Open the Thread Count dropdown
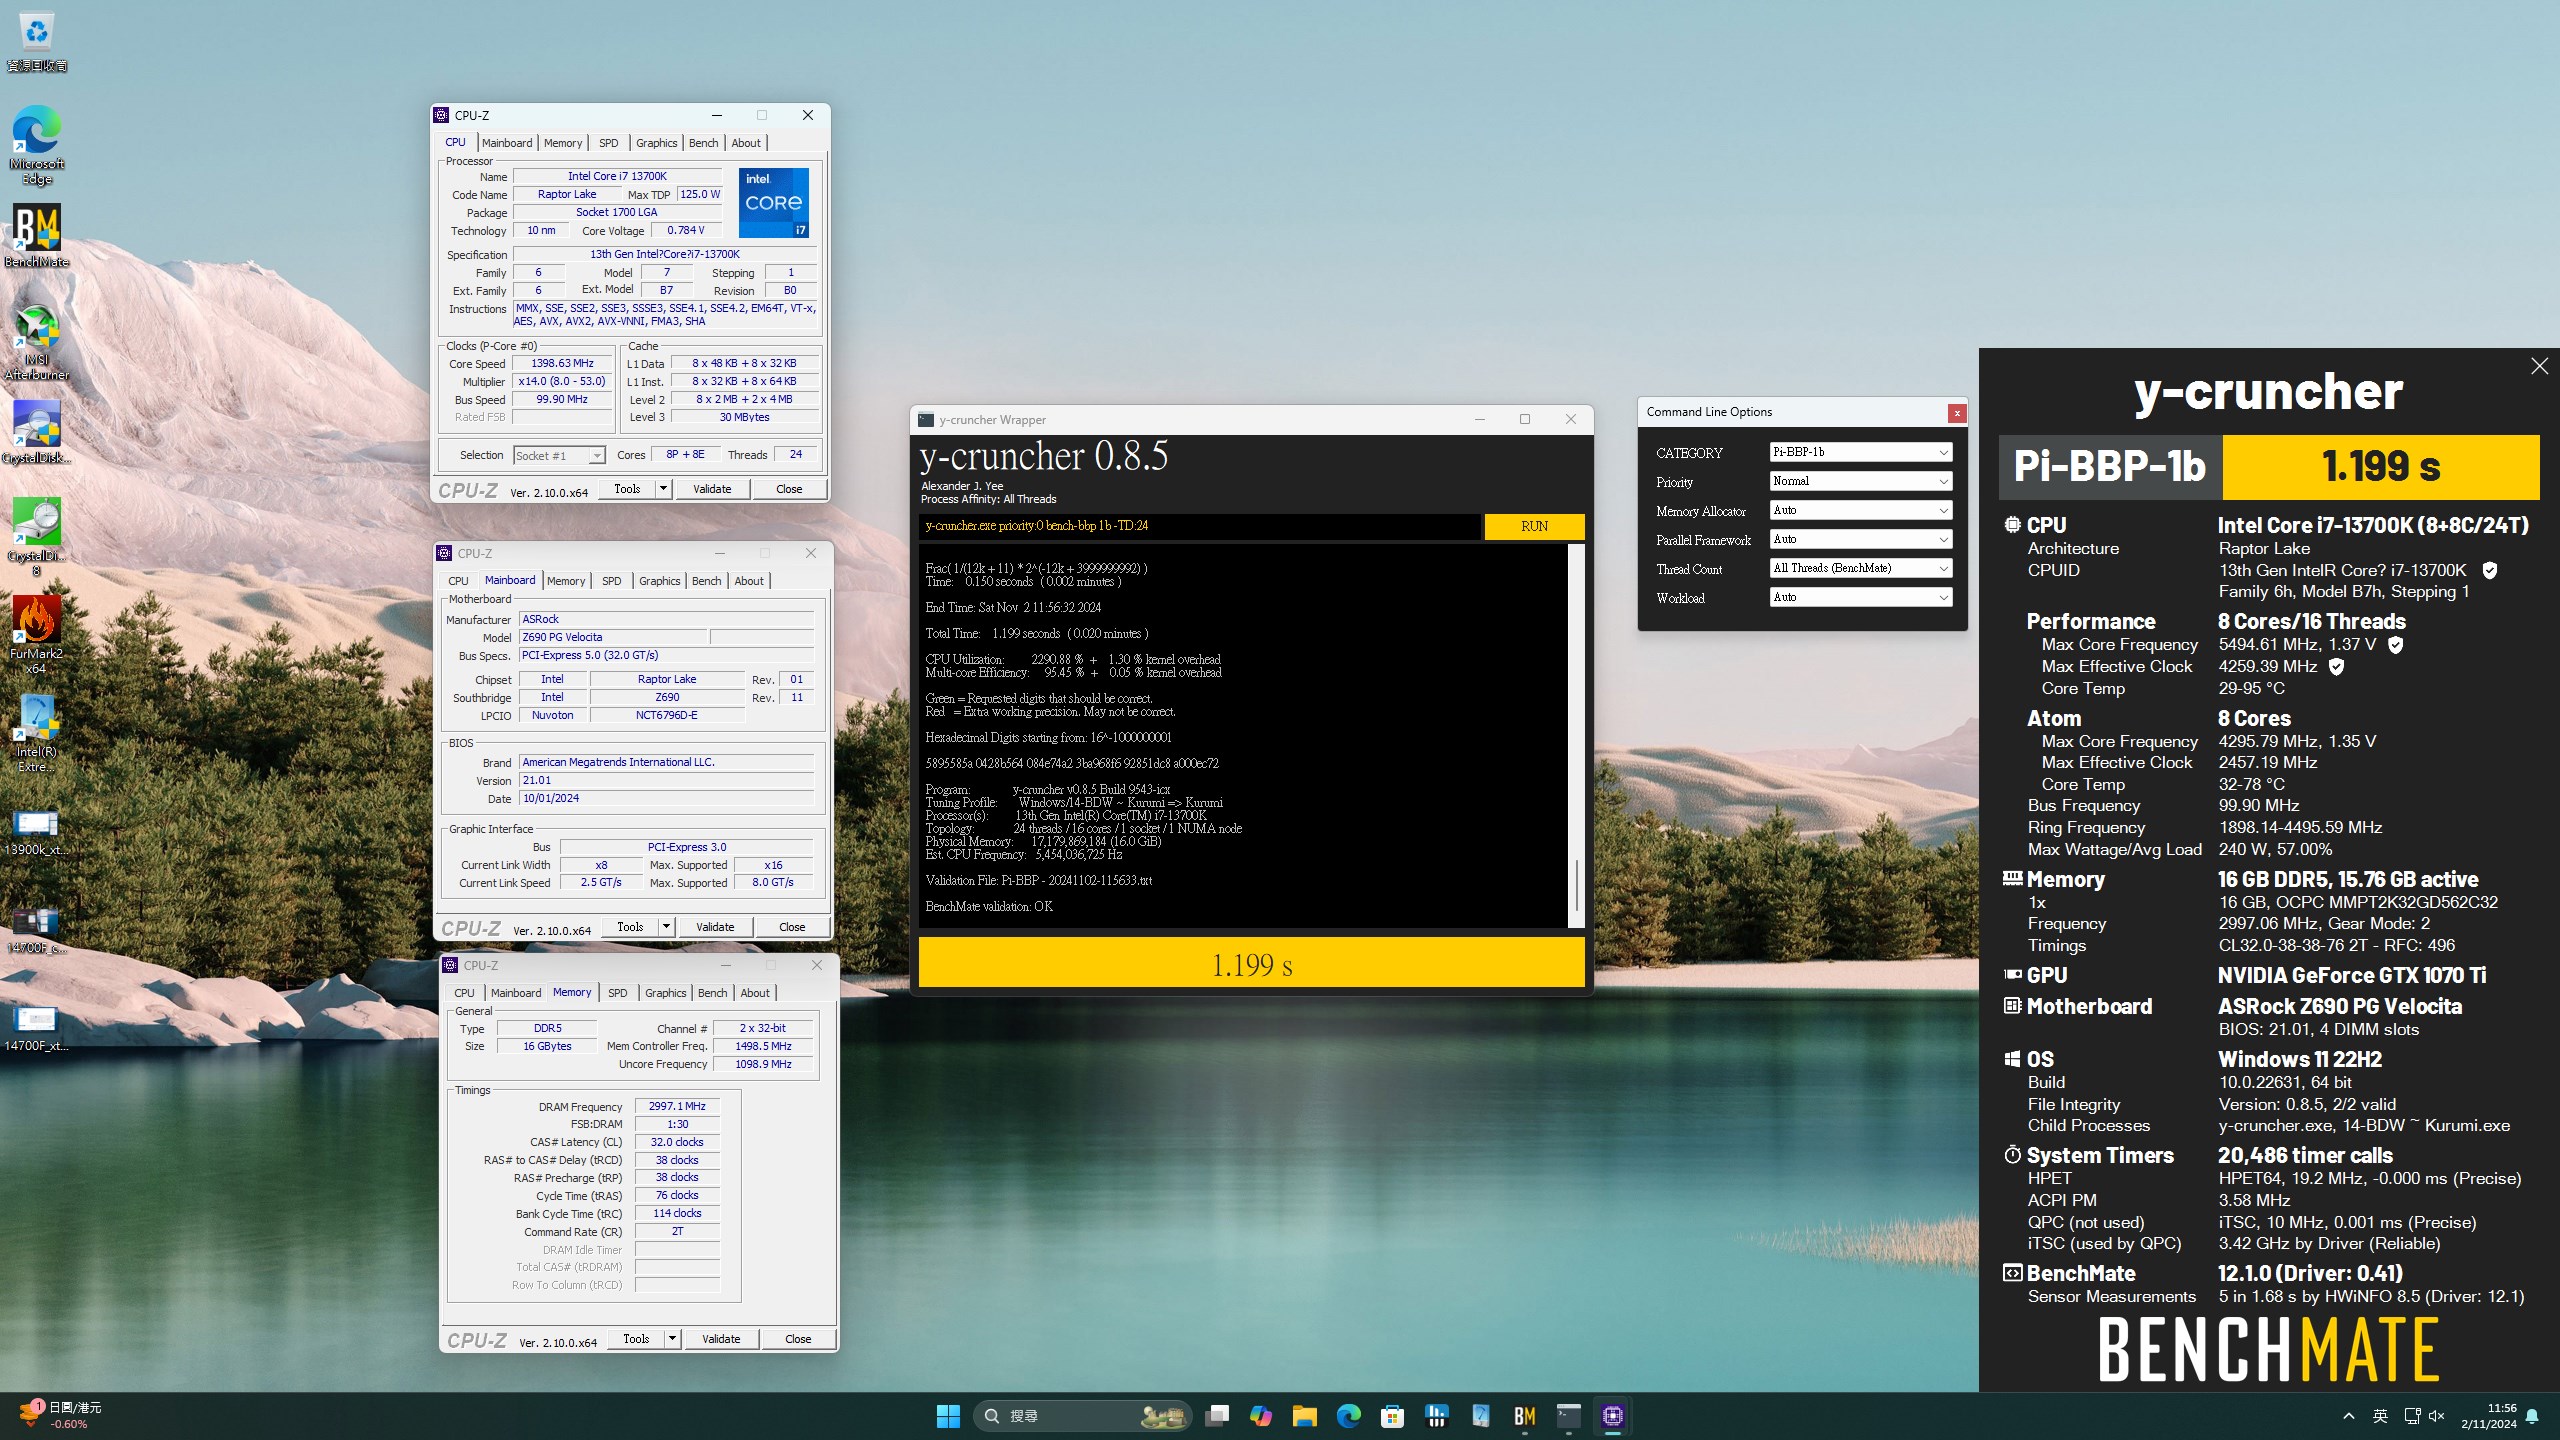2560x1440 pixels. (1861, 568)
